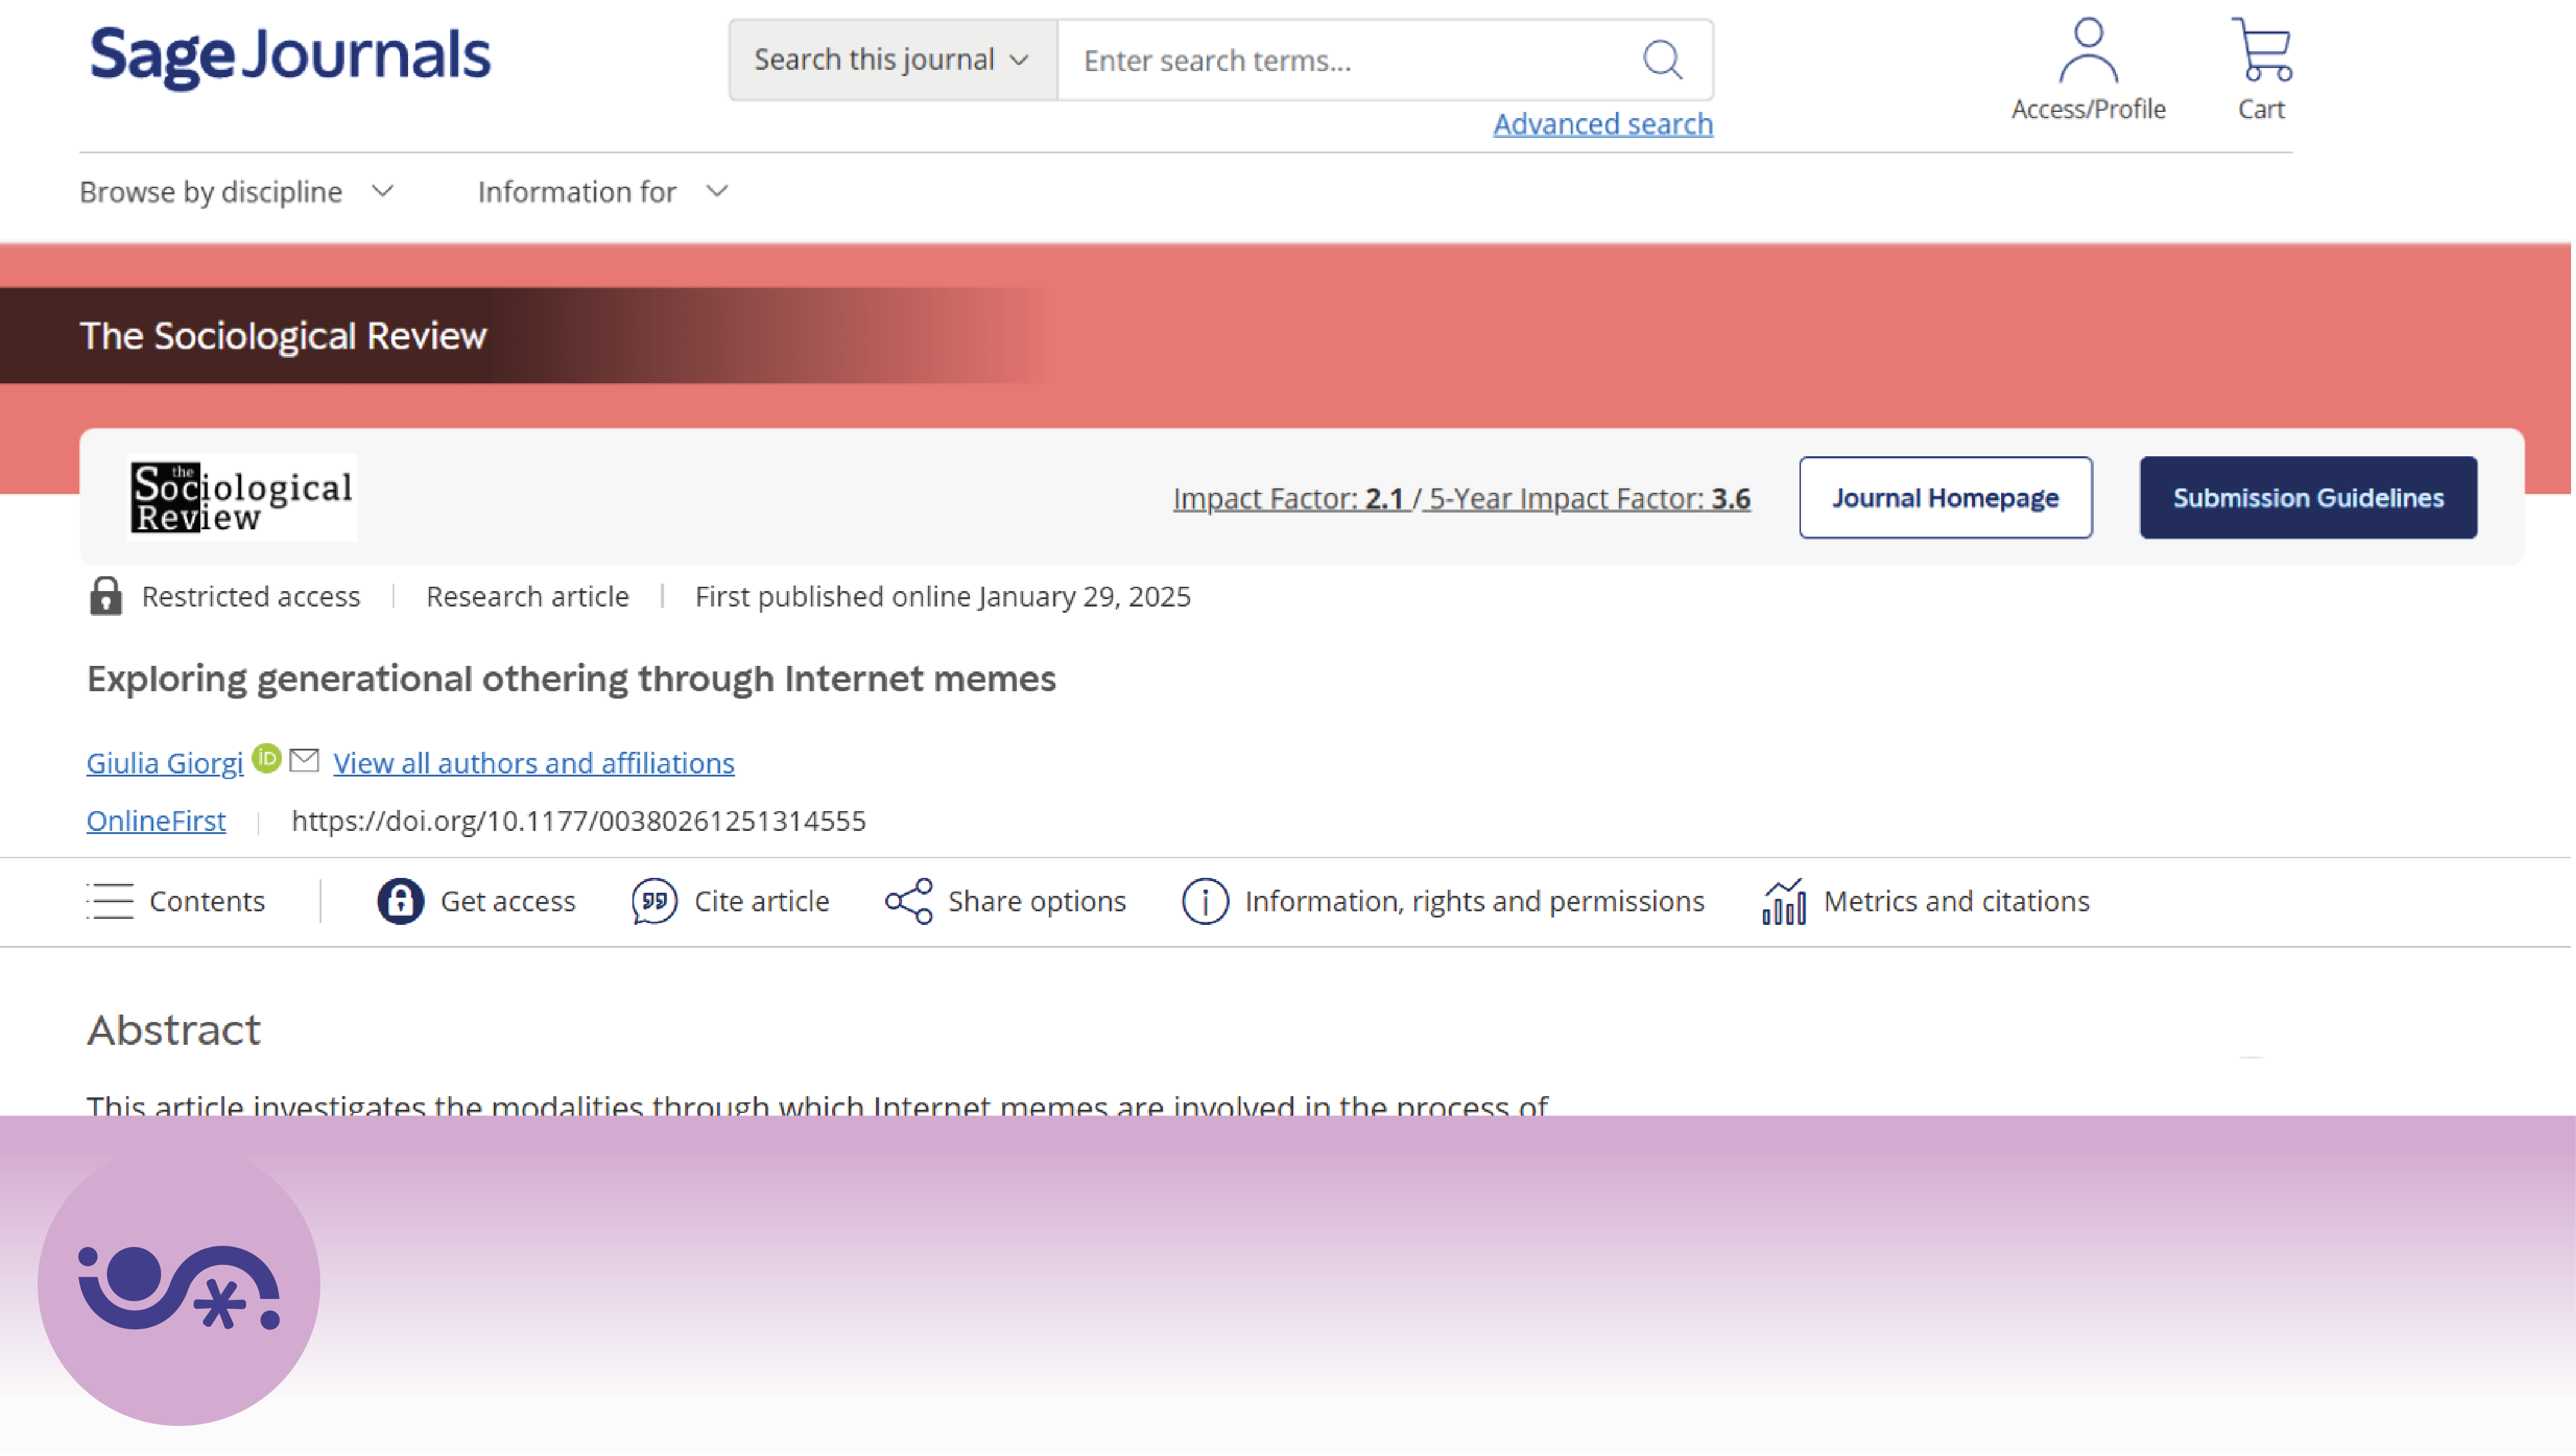Open the OnlineFirst link
The image size is (2576, 1456).
point(156,821)
